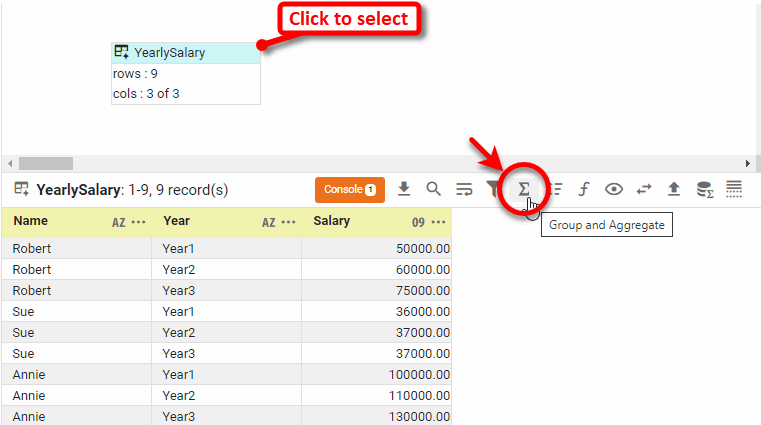Screen dimensions: 761x425
Task: Click the Group and Aggregate sigma icon
Action: click(x=523, y=189)
